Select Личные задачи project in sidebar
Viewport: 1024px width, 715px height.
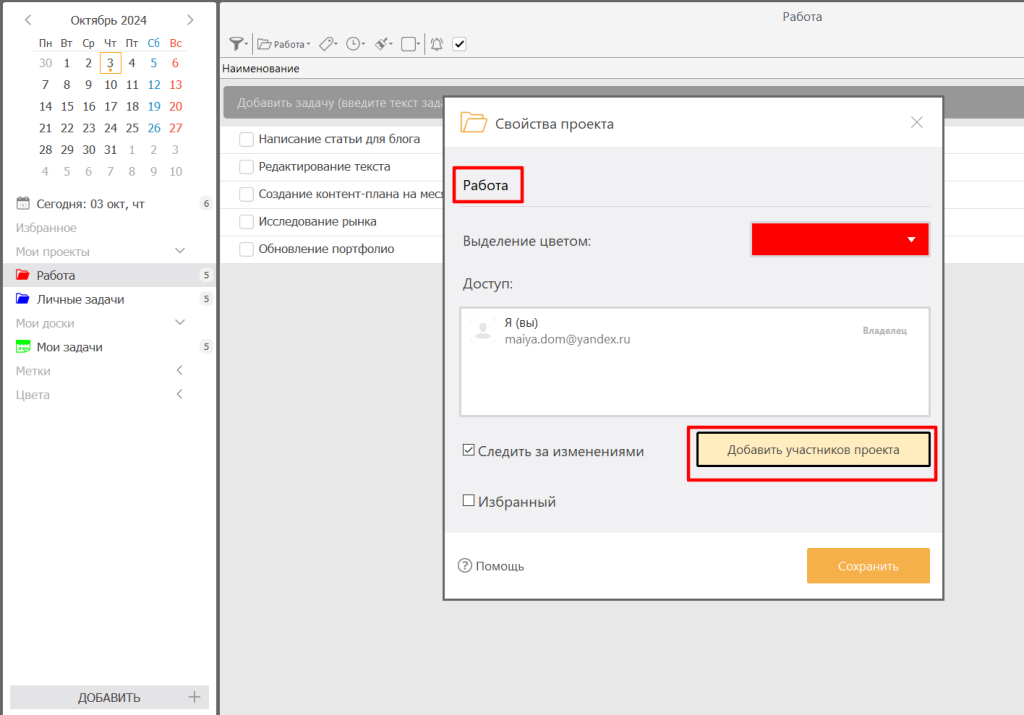pyautogui.click(x=80, y=299)
